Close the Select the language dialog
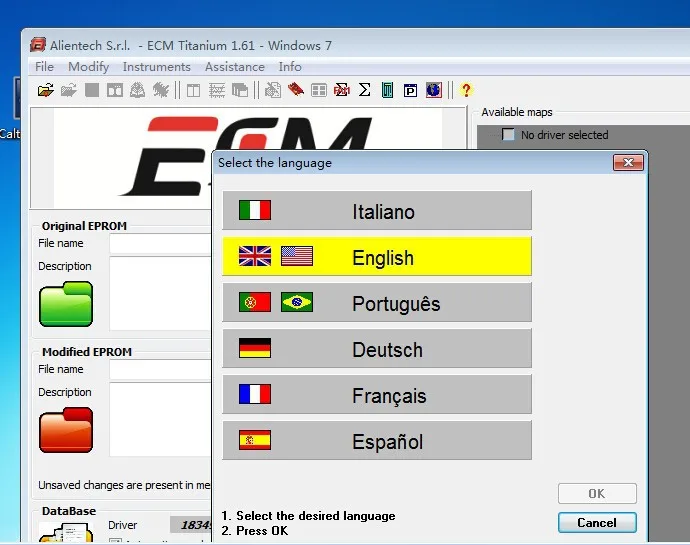This screenshot has width=690, height=545. pyautogui.click(x=628, y=162)
